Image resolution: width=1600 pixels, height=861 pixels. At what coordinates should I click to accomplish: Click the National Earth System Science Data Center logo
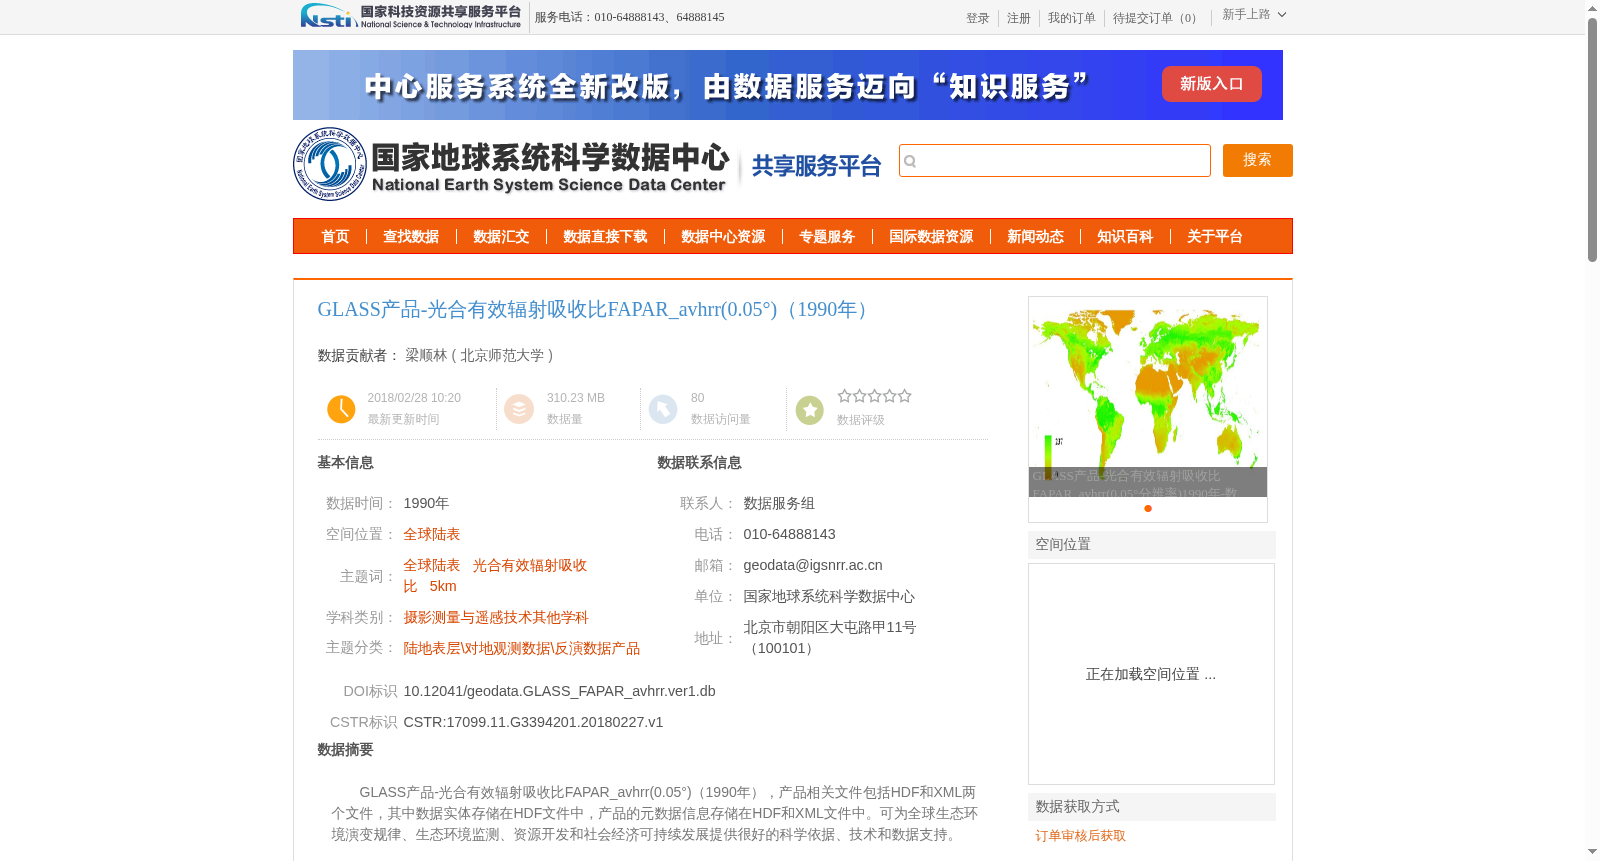512,164
